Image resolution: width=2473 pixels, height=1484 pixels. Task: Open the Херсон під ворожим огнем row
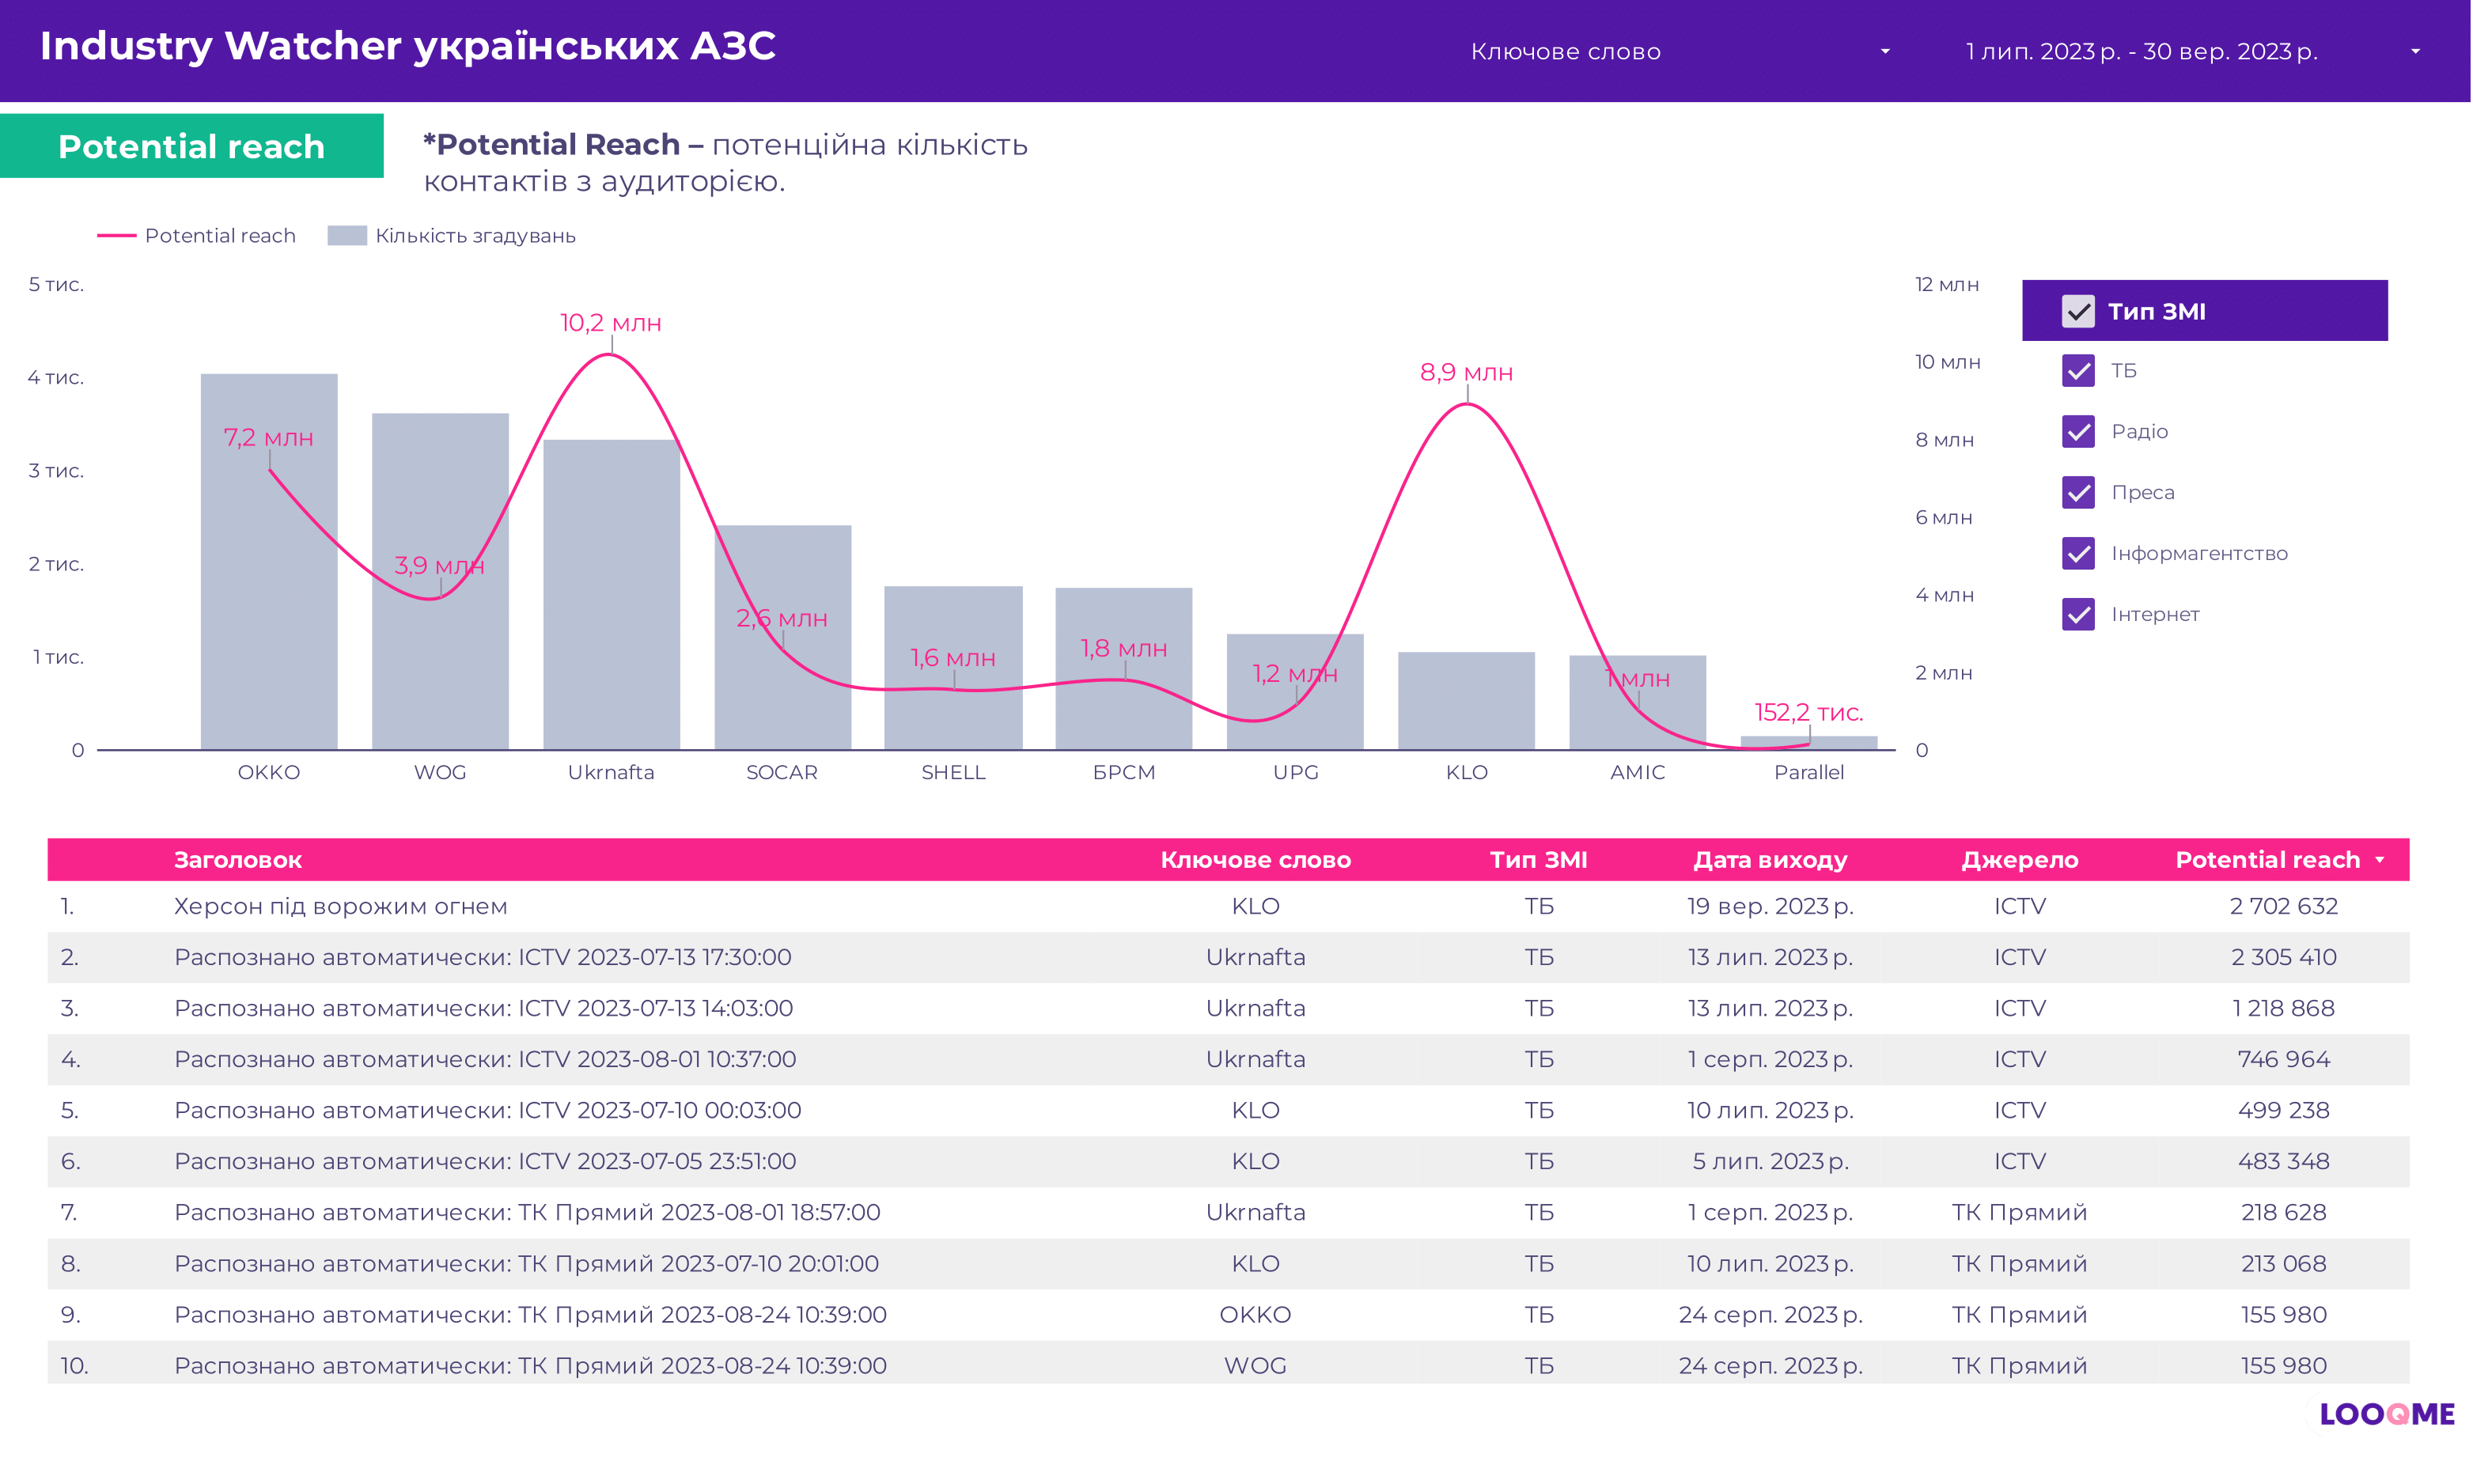[x=340, y=906]
